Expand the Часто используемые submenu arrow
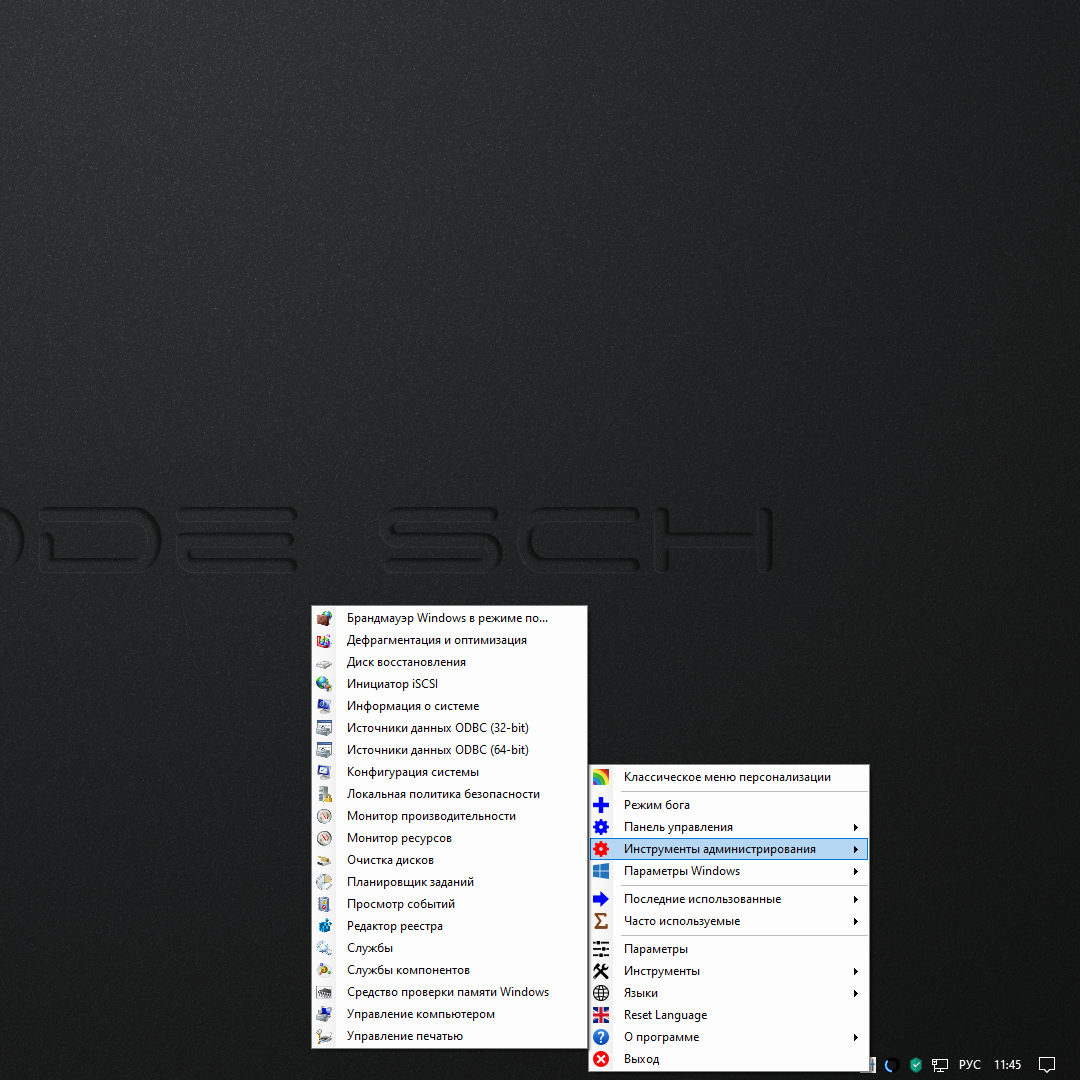The image size is (1080, 1080). (856, 921)
